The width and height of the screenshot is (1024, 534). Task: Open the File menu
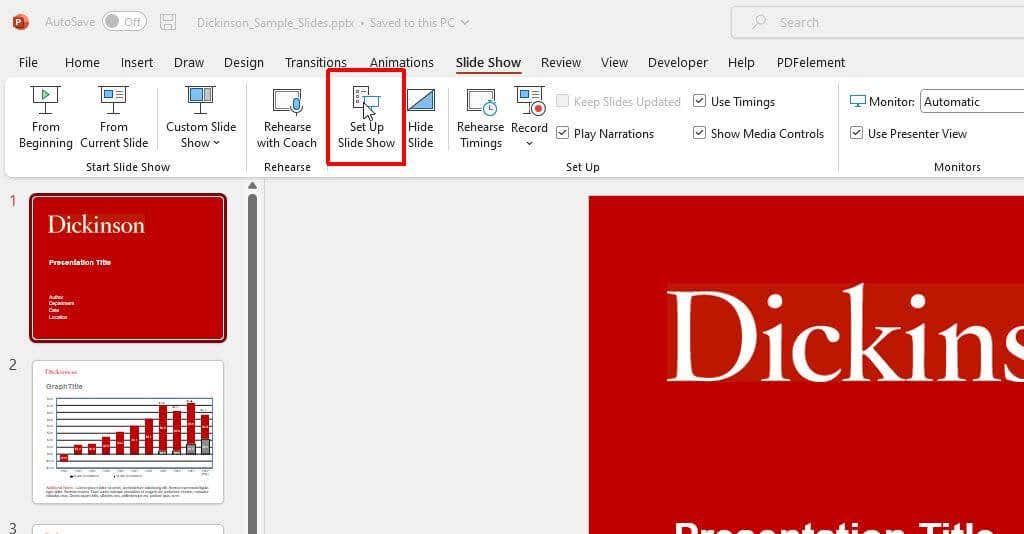click(28, 62)
